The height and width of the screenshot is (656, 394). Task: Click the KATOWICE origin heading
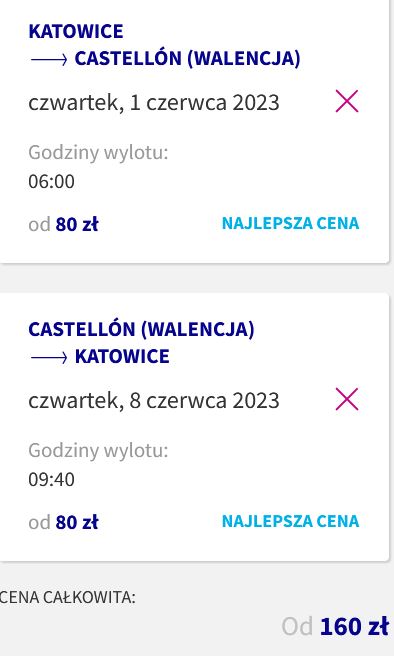coord(76,31)
